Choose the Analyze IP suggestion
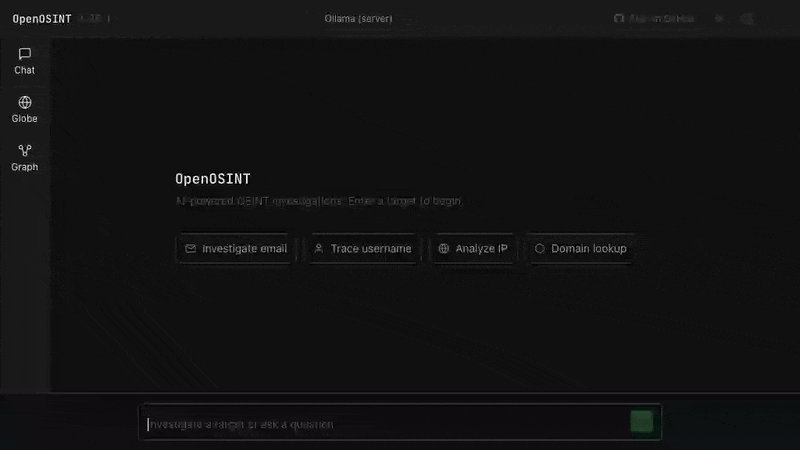This screenshot has height=450, width=800. (x=473, y=248)
